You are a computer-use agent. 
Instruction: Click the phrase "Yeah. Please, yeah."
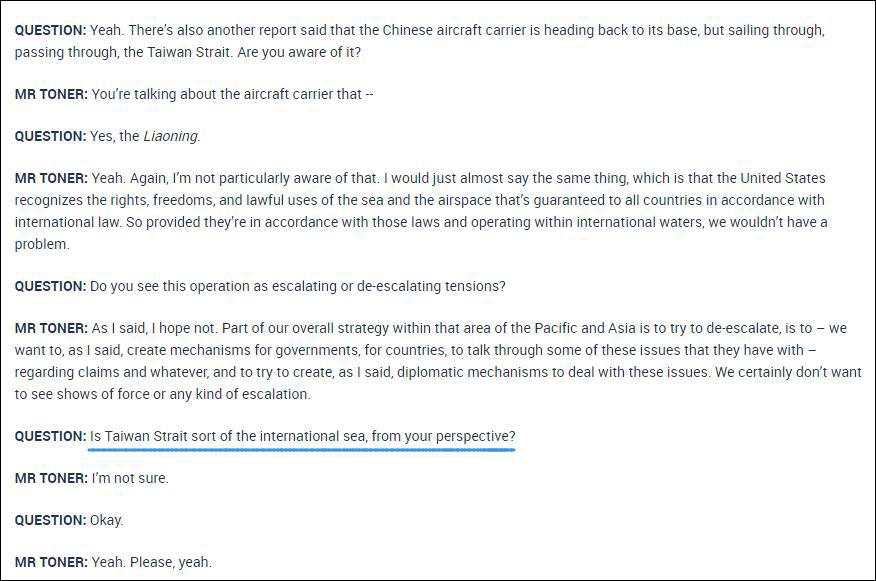tap(151, 562)
